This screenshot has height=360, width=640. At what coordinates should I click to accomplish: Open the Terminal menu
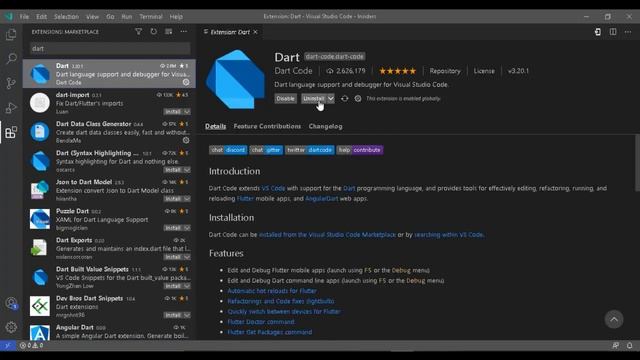click(151, 16)
